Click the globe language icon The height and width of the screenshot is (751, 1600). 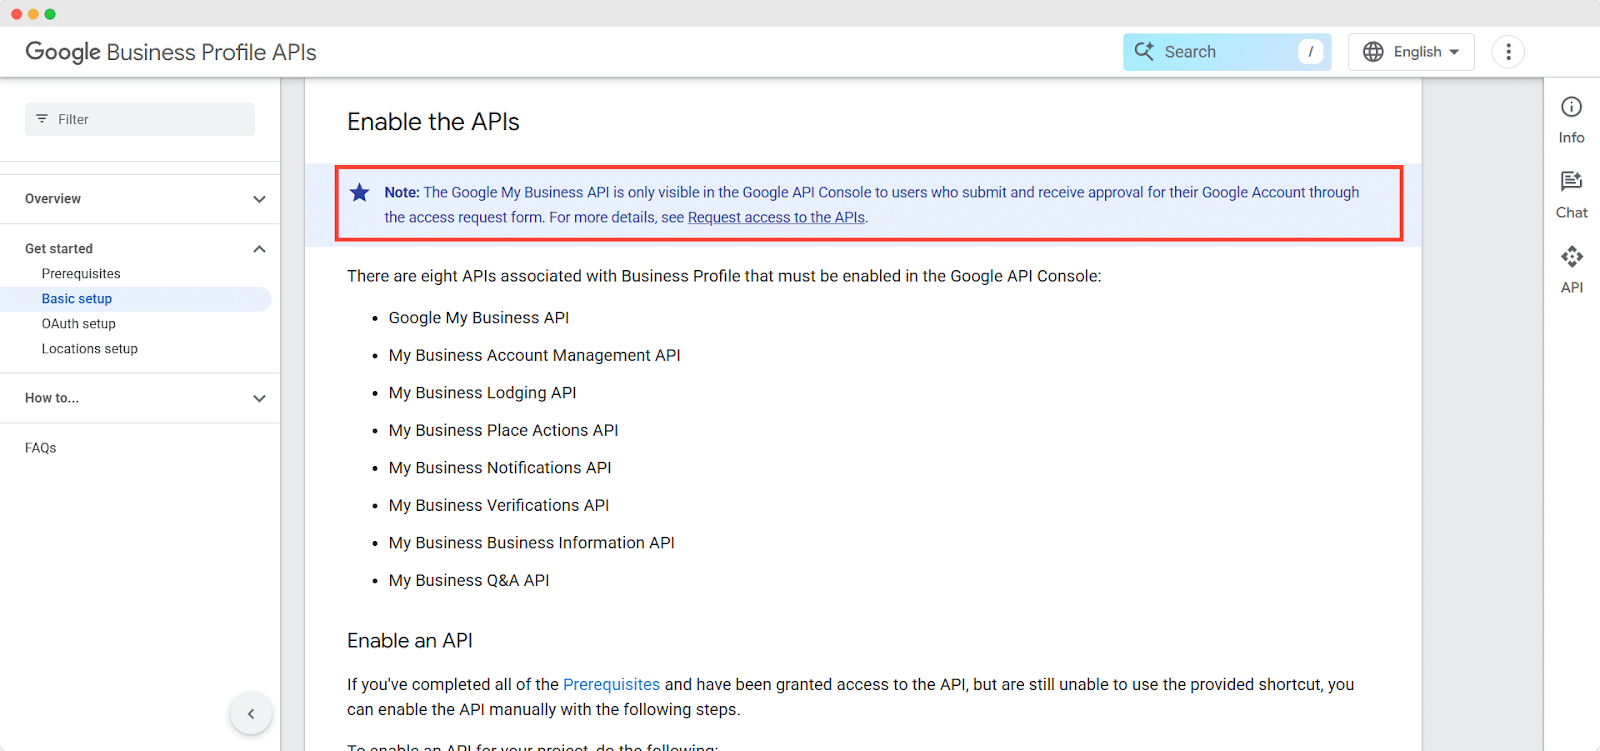1373,52
